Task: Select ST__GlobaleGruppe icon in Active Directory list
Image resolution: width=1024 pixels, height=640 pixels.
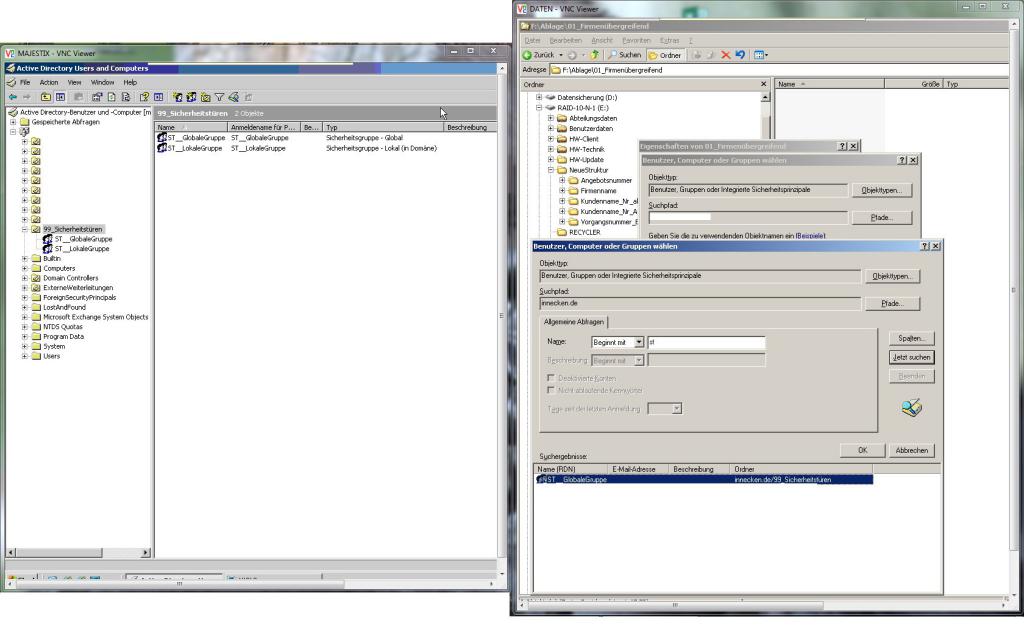Action: pyautogui.click(x=162, y=138)
